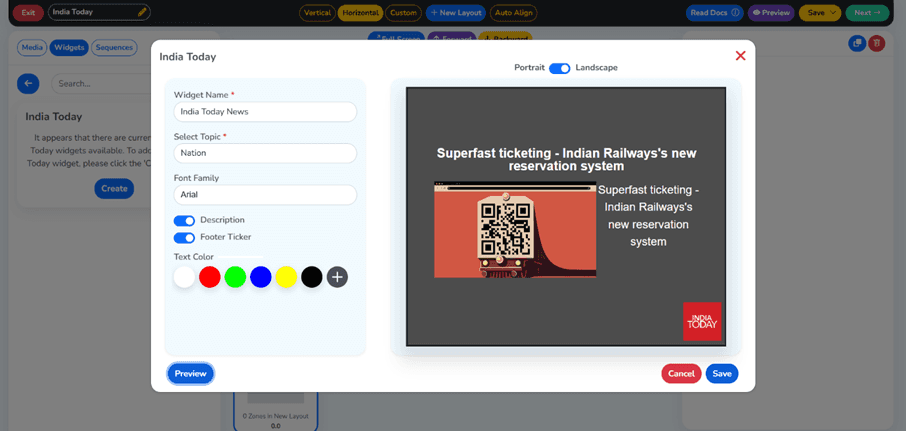Save the India Today widget
This screenshot has height=431, width=906.
pyautogui.click(x=722, y=374)
